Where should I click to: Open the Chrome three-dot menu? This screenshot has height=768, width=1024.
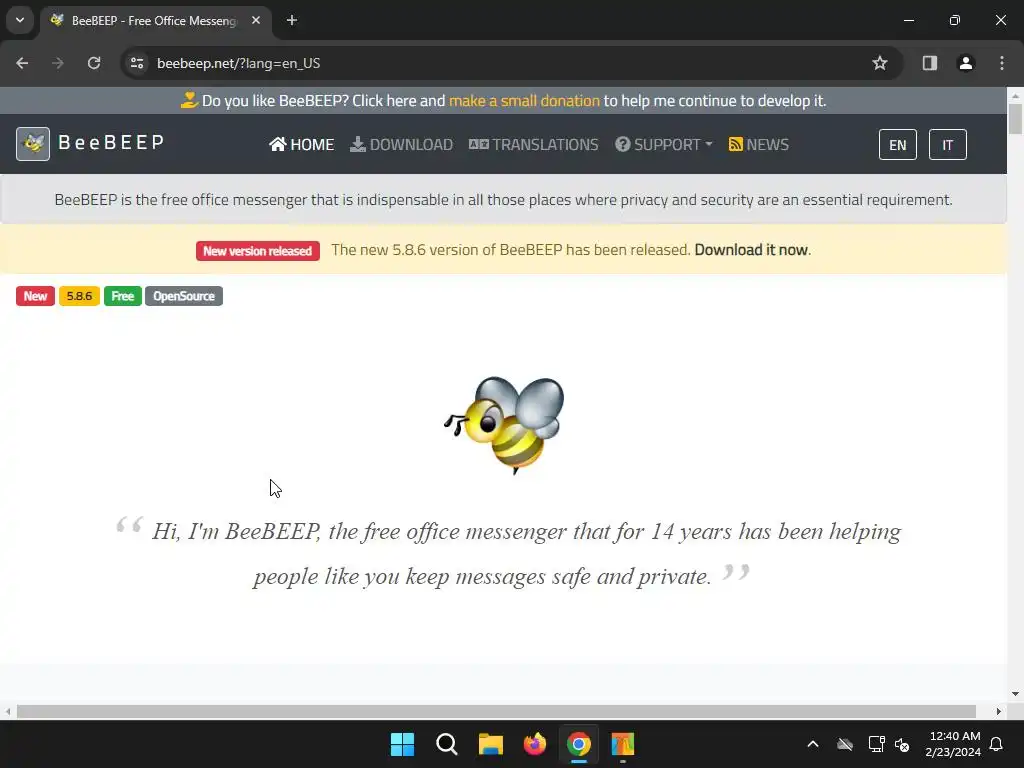point(1002,63)
